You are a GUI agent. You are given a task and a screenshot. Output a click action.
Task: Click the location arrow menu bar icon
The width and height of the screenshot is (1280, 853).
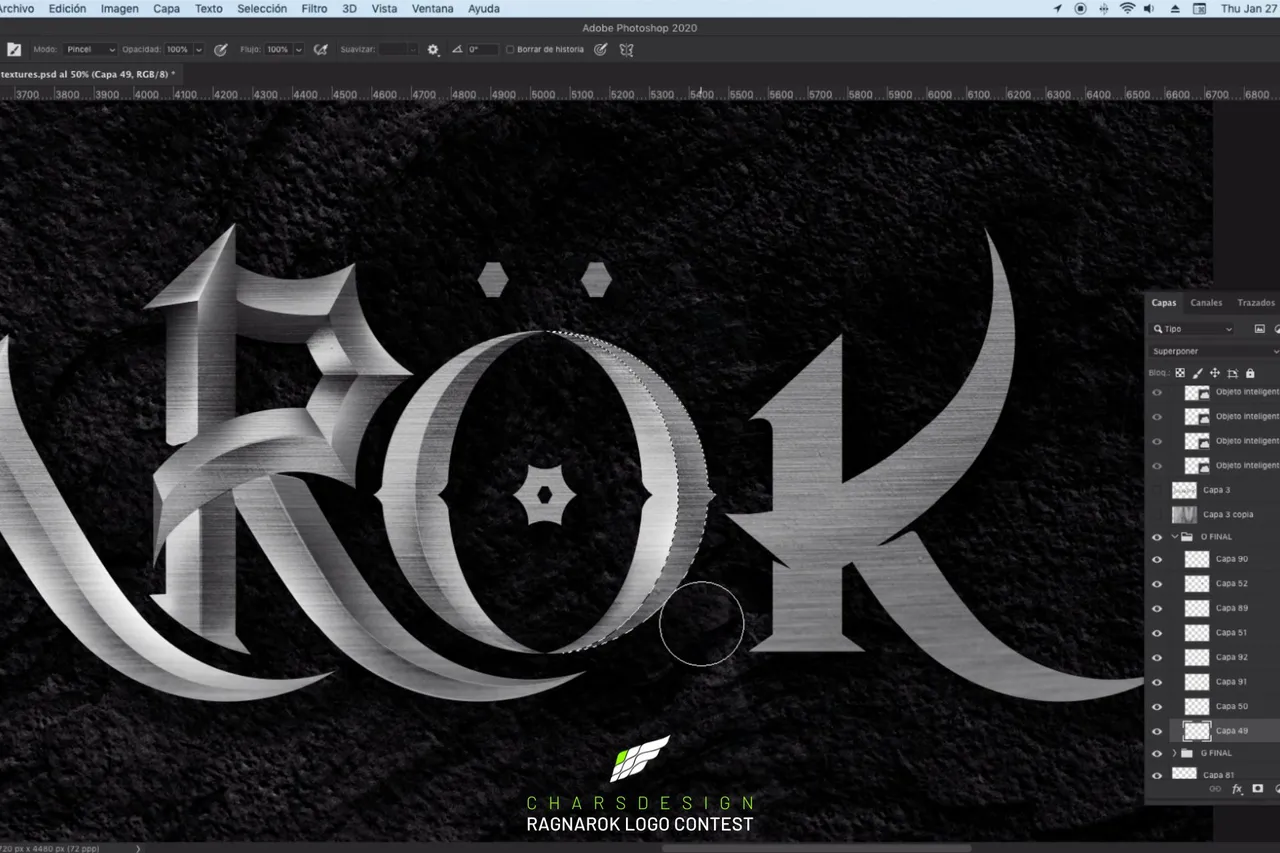pyautogui.click(x=1058, y=8)
